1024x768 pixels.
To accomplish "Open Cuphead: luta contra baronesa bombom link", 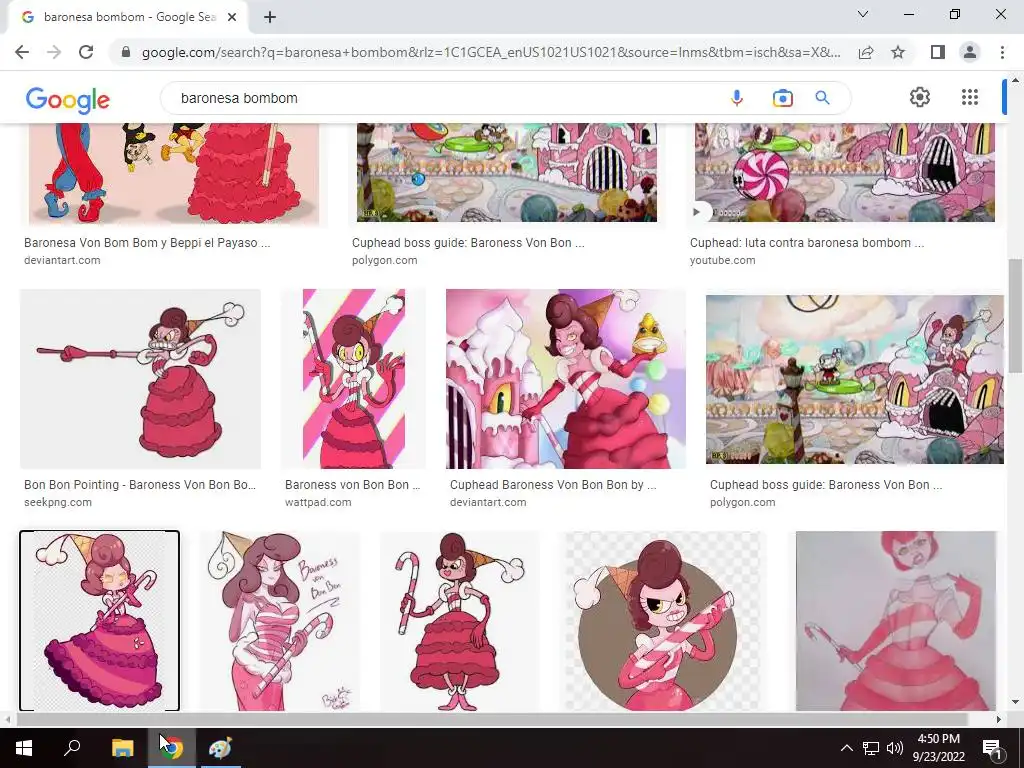I will tap(807, 242).
